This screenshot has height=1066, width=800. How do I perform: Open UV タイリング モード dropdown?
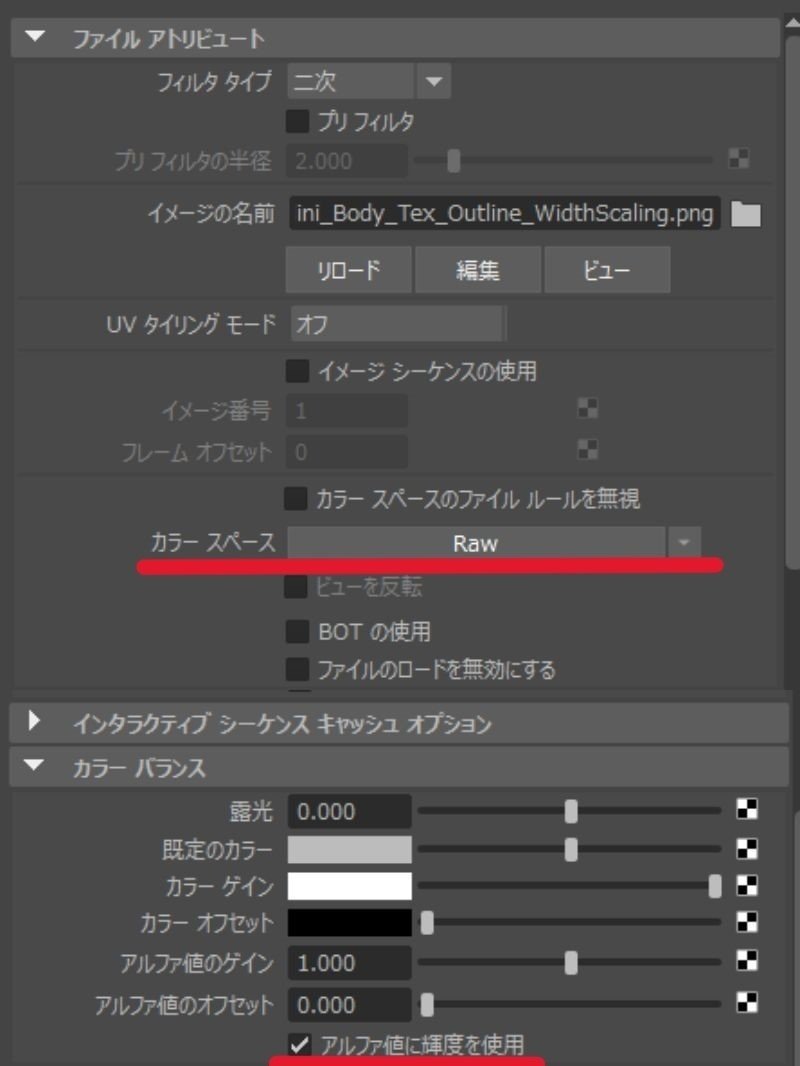[397, 324]
